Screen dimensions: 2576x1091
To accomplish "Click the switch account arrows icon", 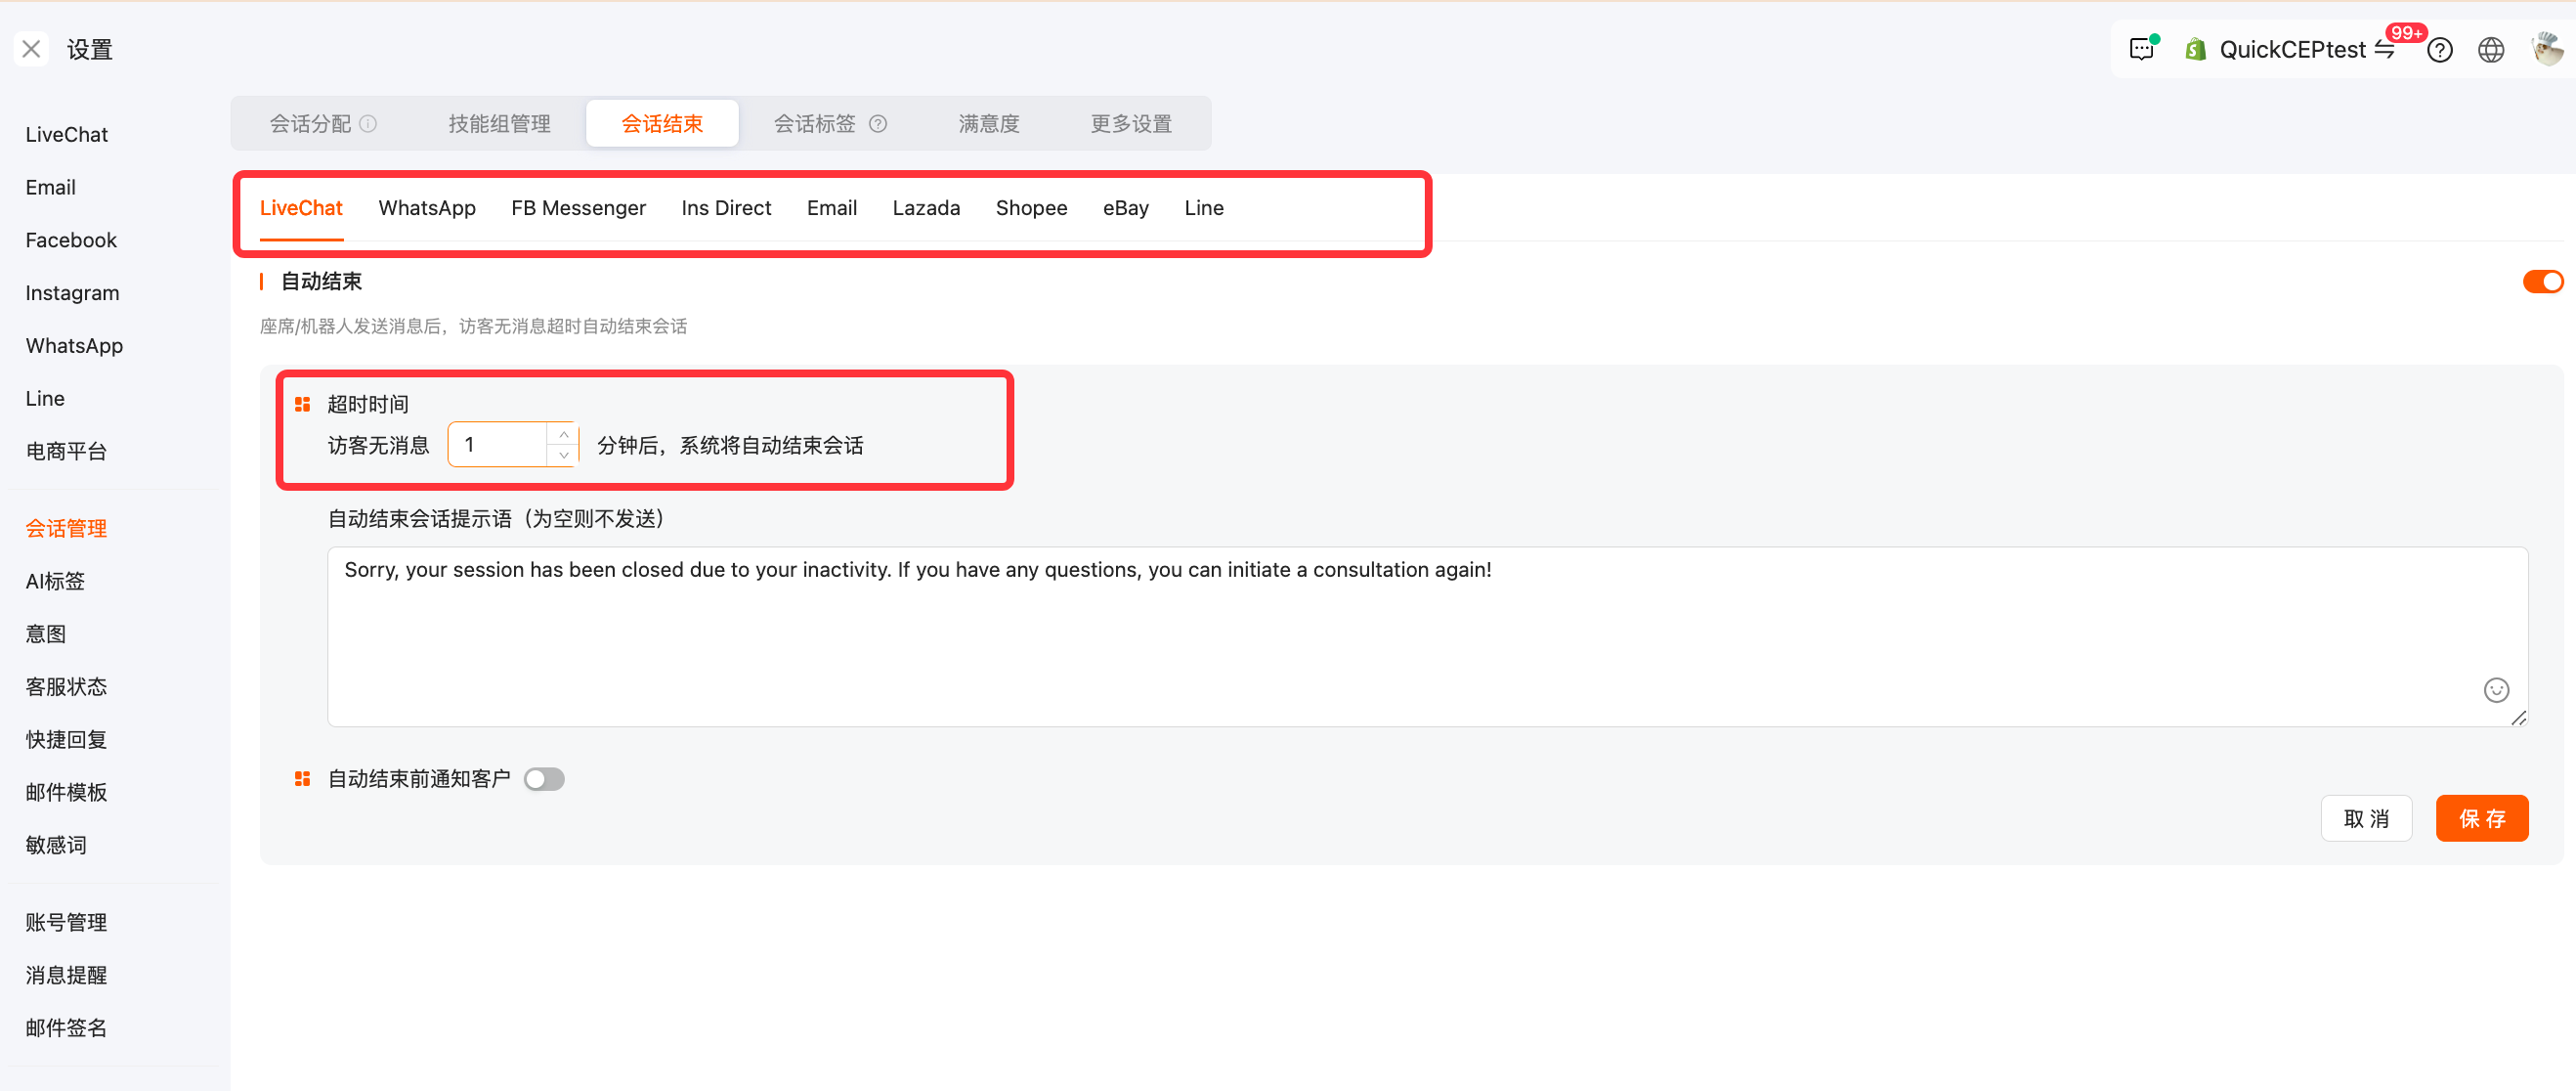I will click(x=2385, y=50).
